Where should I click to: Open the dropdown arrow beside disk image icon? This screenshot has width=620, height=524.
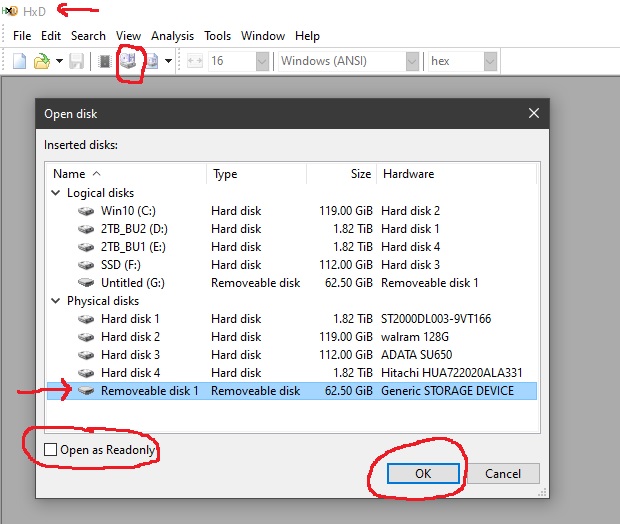pyautogui.click(x=168, y=61)
